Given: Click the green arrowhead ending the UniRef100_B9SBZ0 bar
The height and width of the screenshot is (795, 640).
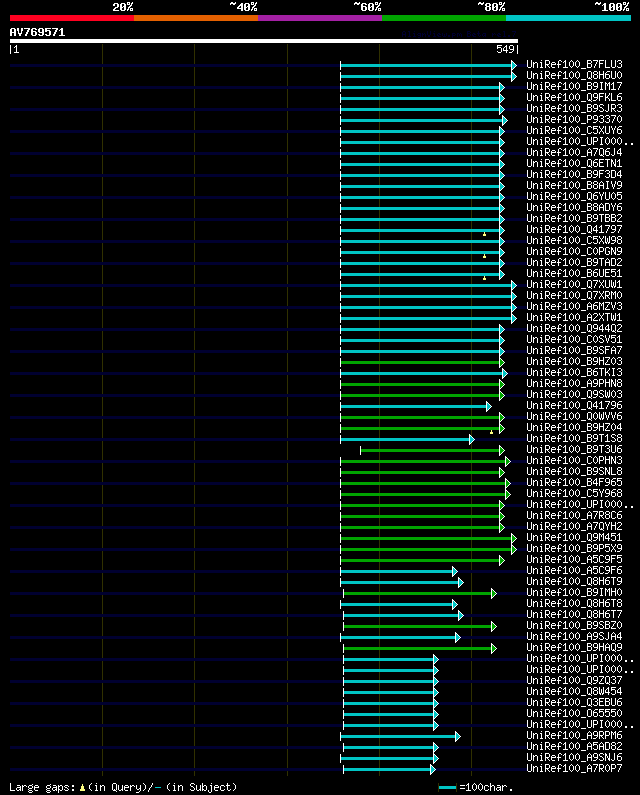Looking at the screenshot, I should (493, 627).
